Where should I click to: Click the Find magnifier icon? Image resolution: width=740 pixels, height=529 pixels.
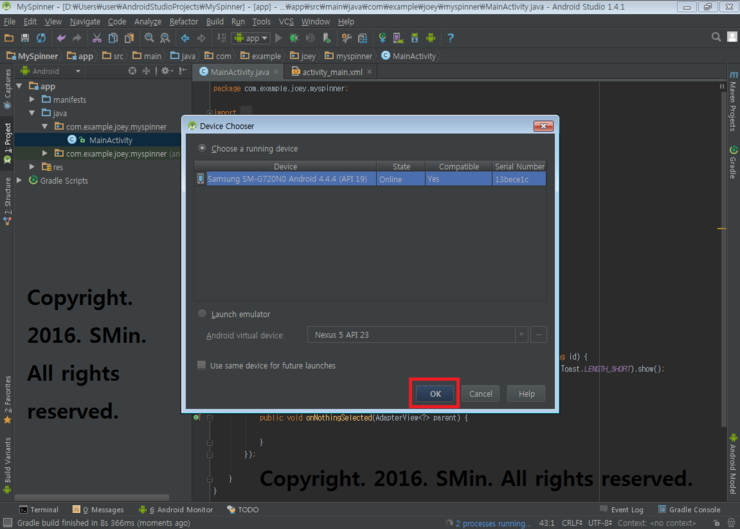[149, 38]
